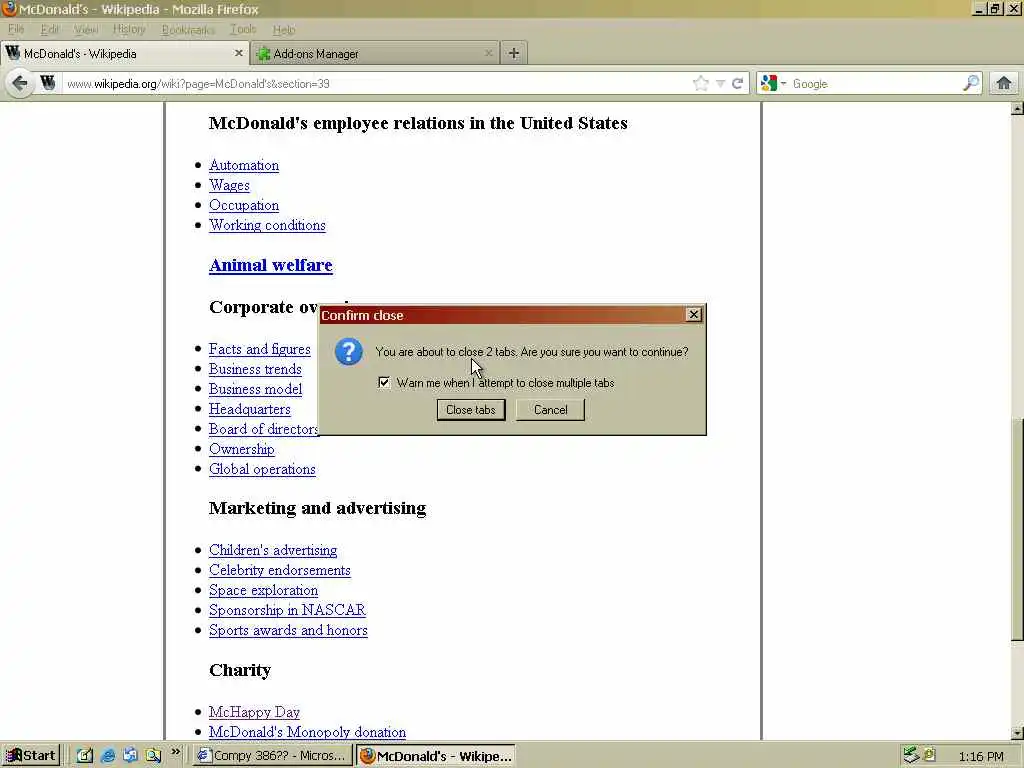The width and height of the screenshot is (1024, 768).
Task: Open Sports awards and honors link
Action: tap(288, 630)
